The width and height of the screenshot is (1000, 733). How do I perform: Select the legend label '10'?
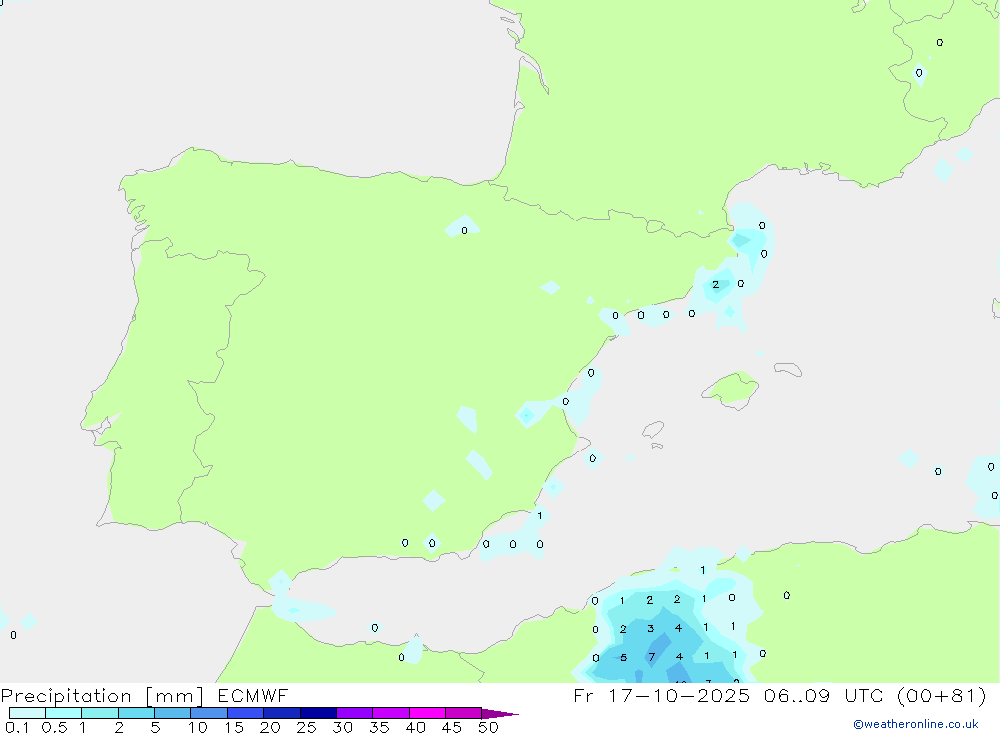click(198, 727)
